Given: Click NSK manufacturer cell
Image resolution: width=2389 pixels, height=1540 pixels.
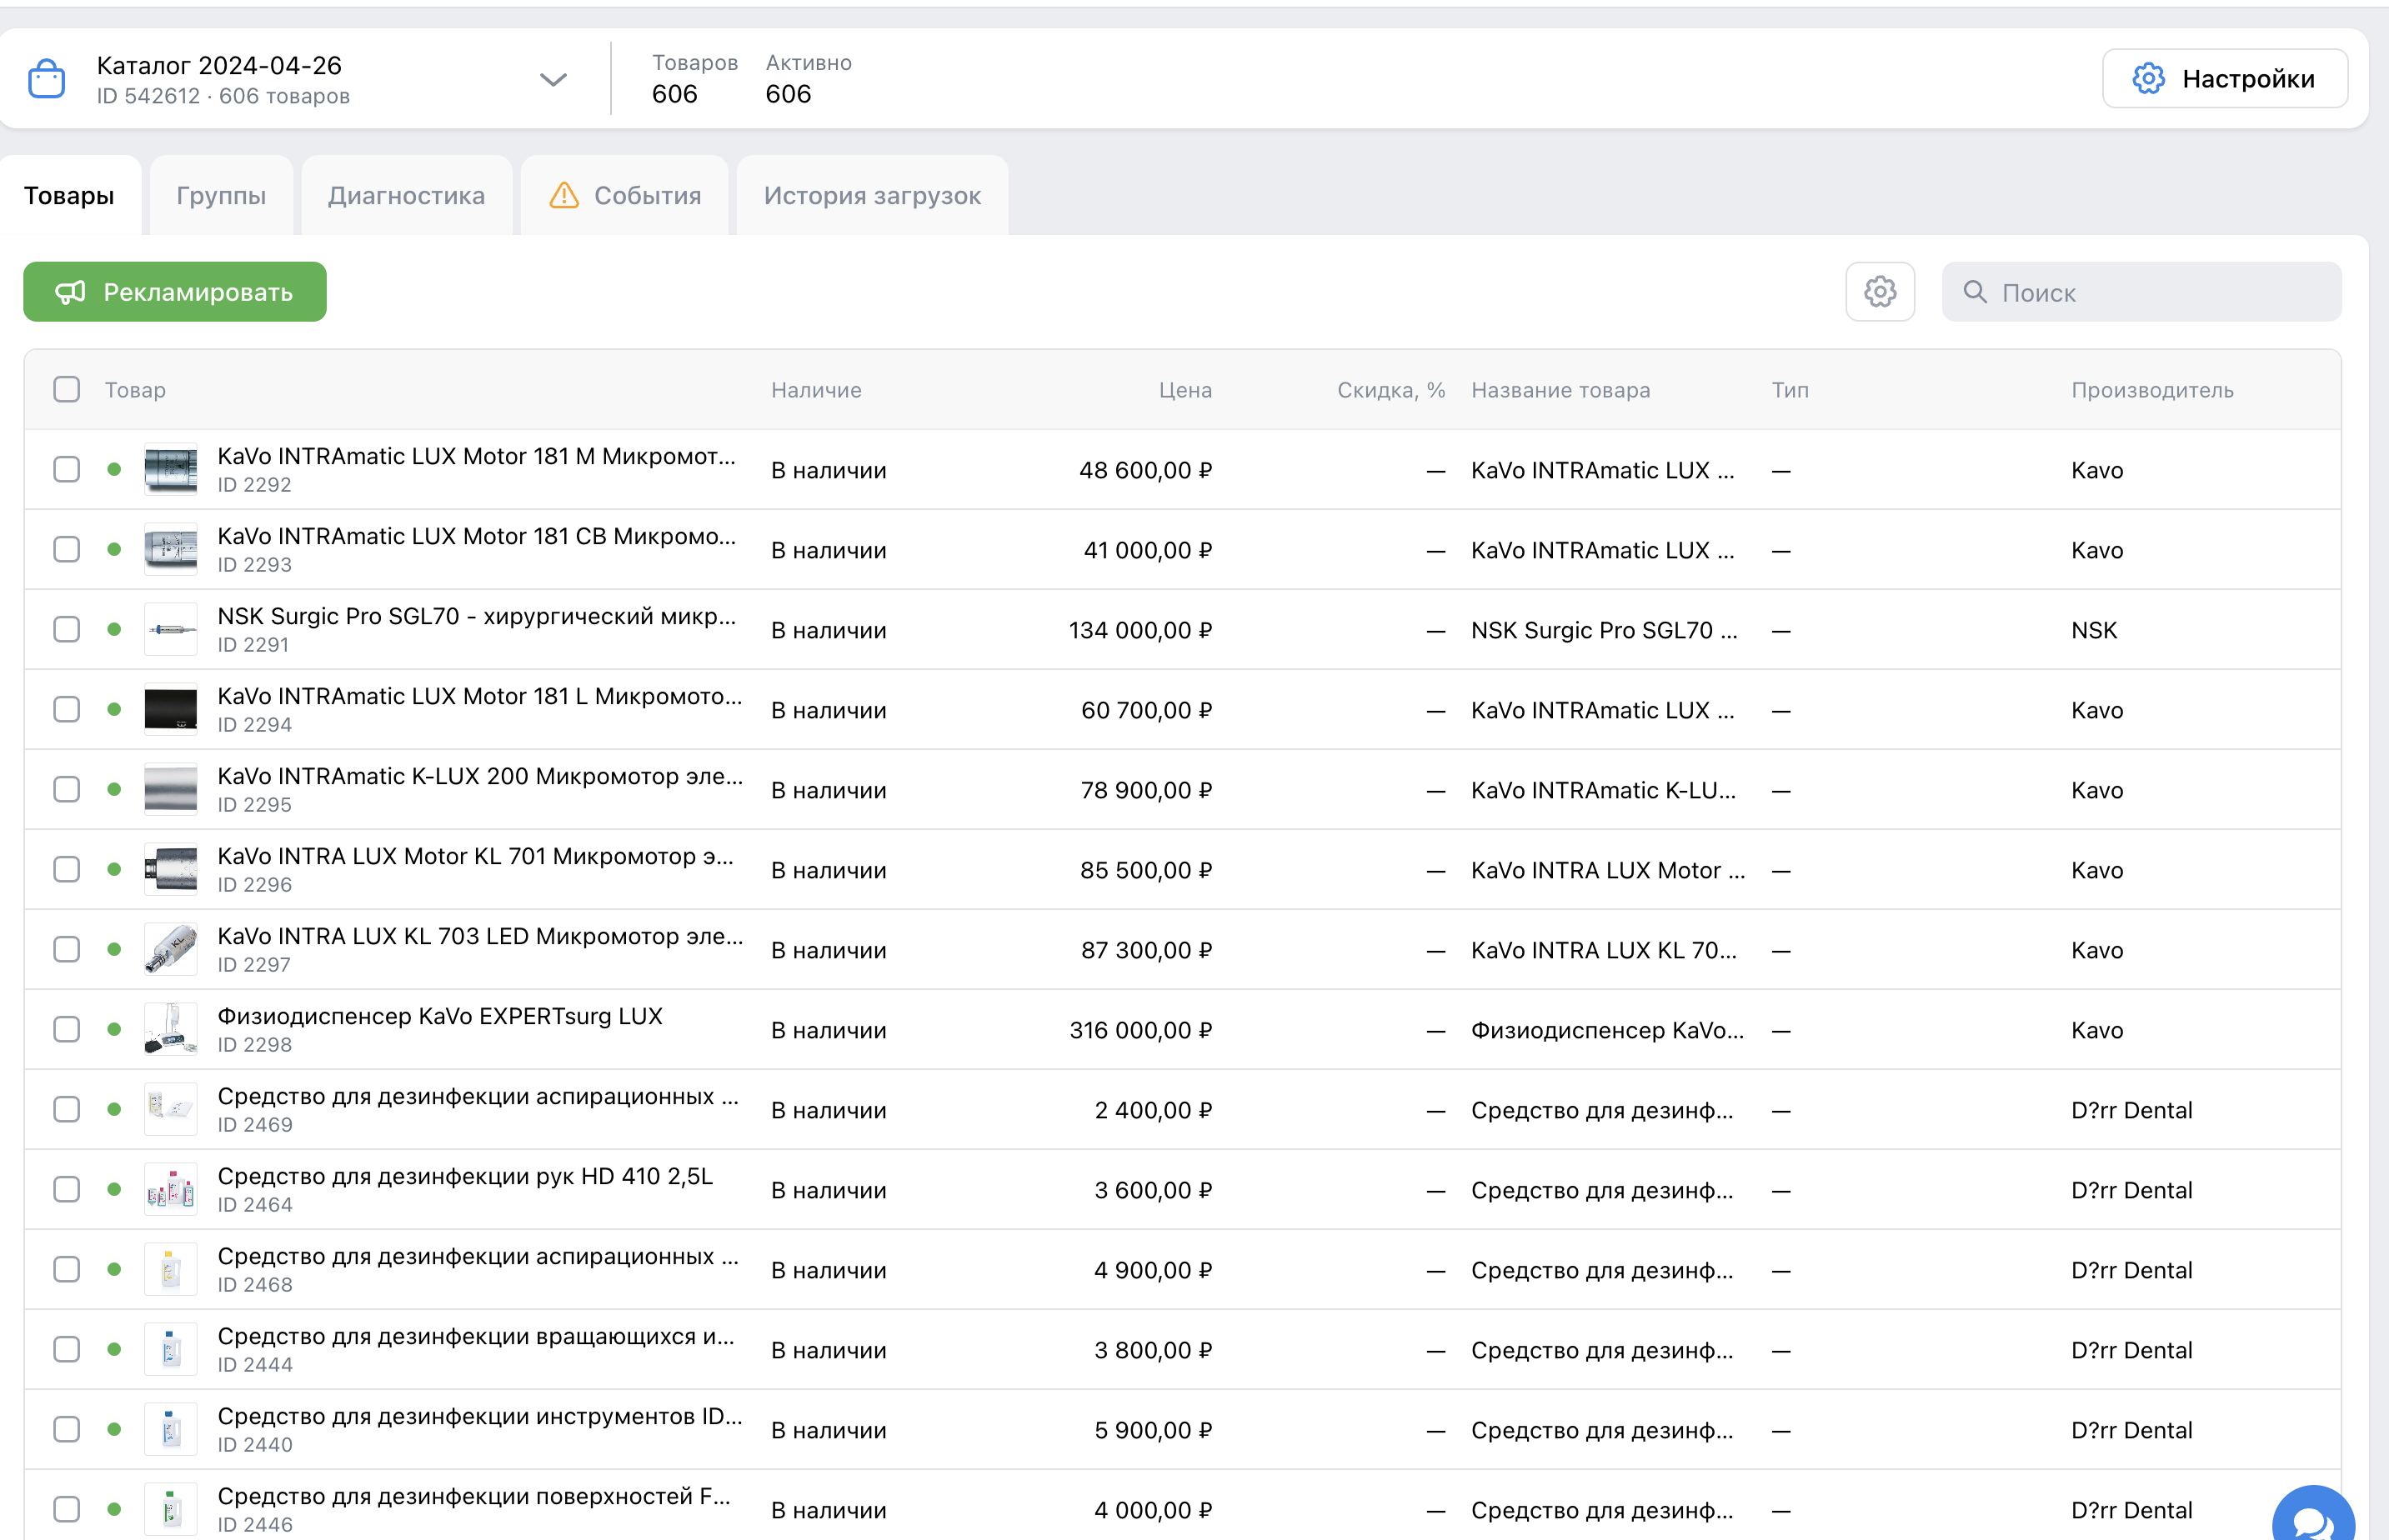Looking at the screenshot, I should point(2094,630).
